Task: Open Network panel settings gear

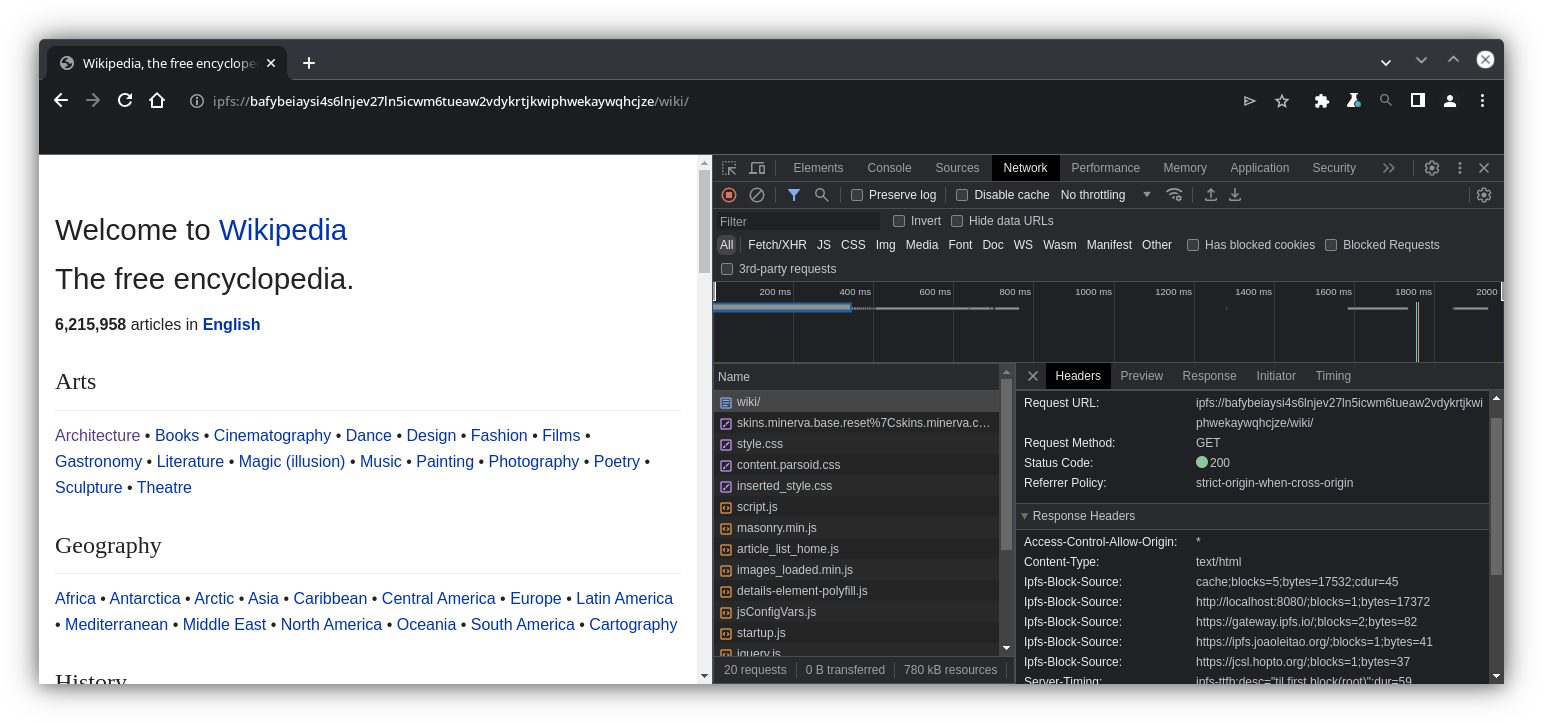Action: click(1484, 195)
